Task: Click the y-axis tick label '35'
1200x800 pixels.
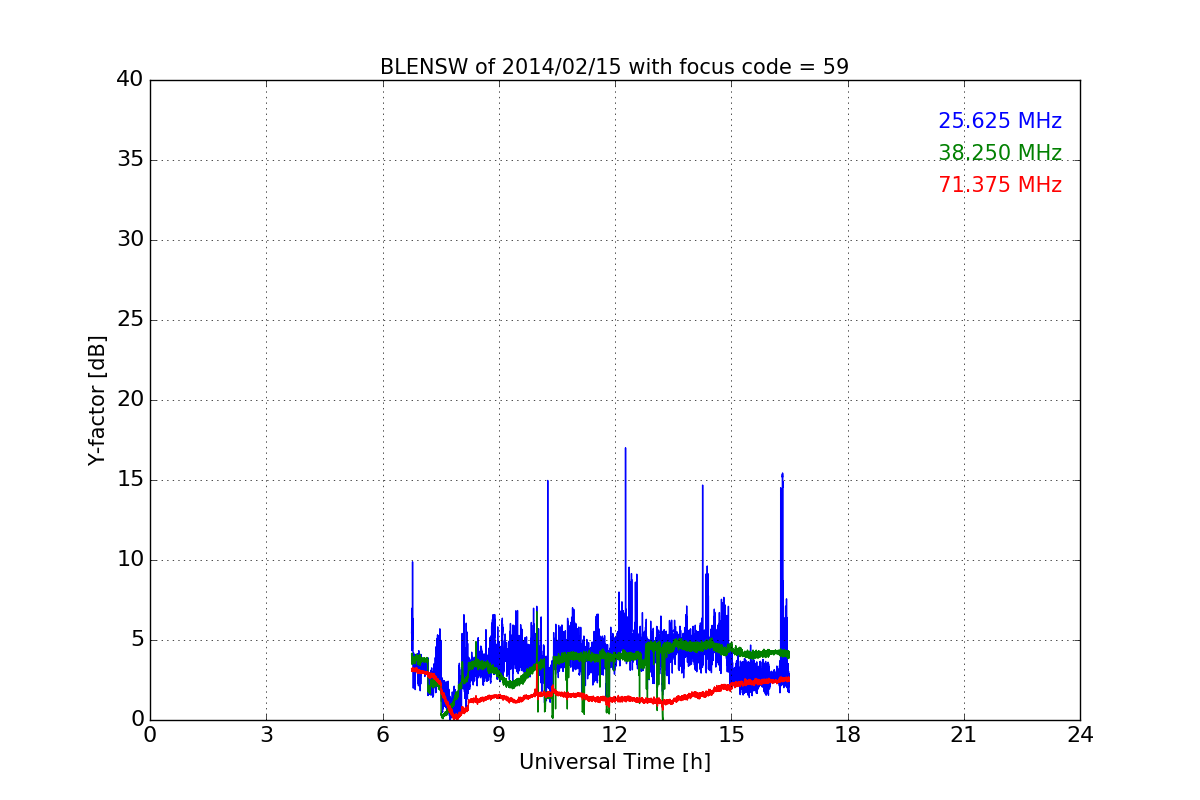Action: [130, 160]
